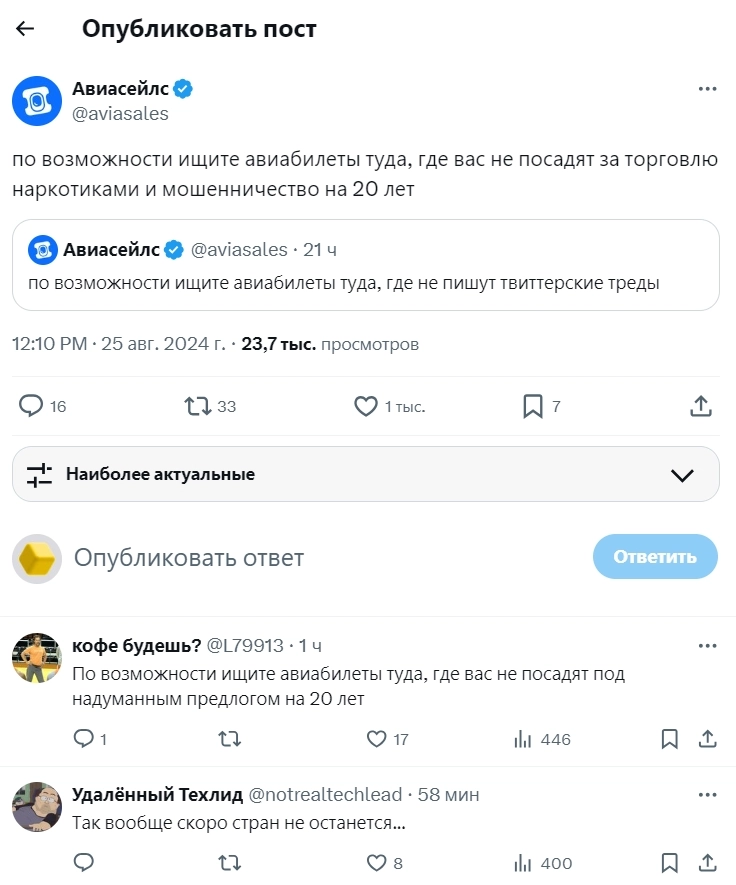Reply icon on main Авиасейлс post

32,406
